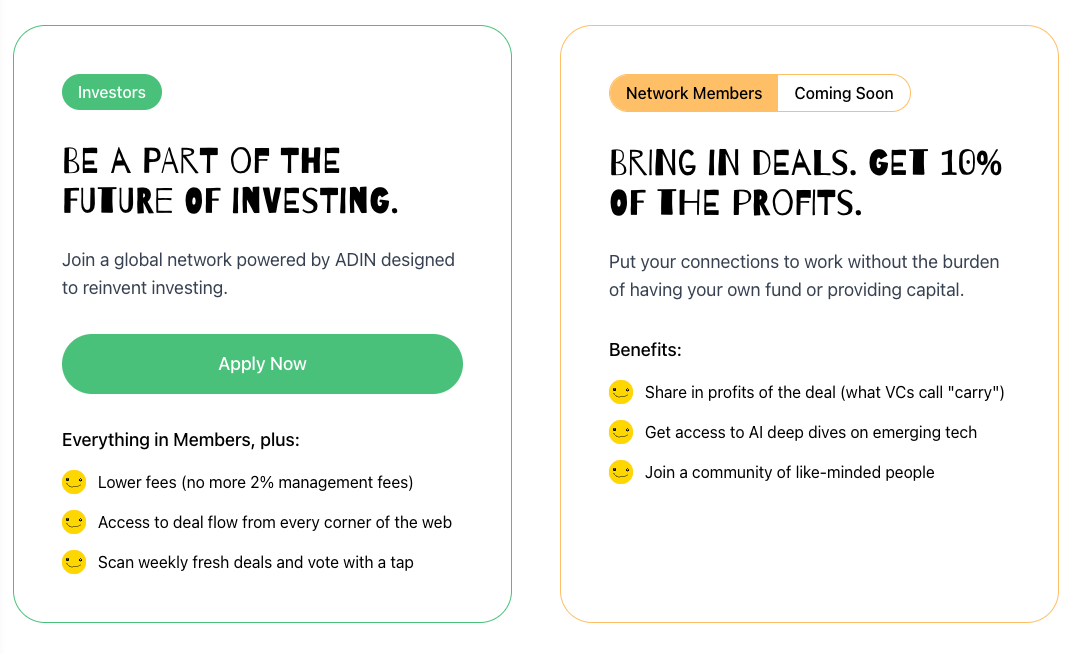Click 'Lower fees (no more 2% management fees)' text
The image size is (1072, 654).
(x=255, y=482)
